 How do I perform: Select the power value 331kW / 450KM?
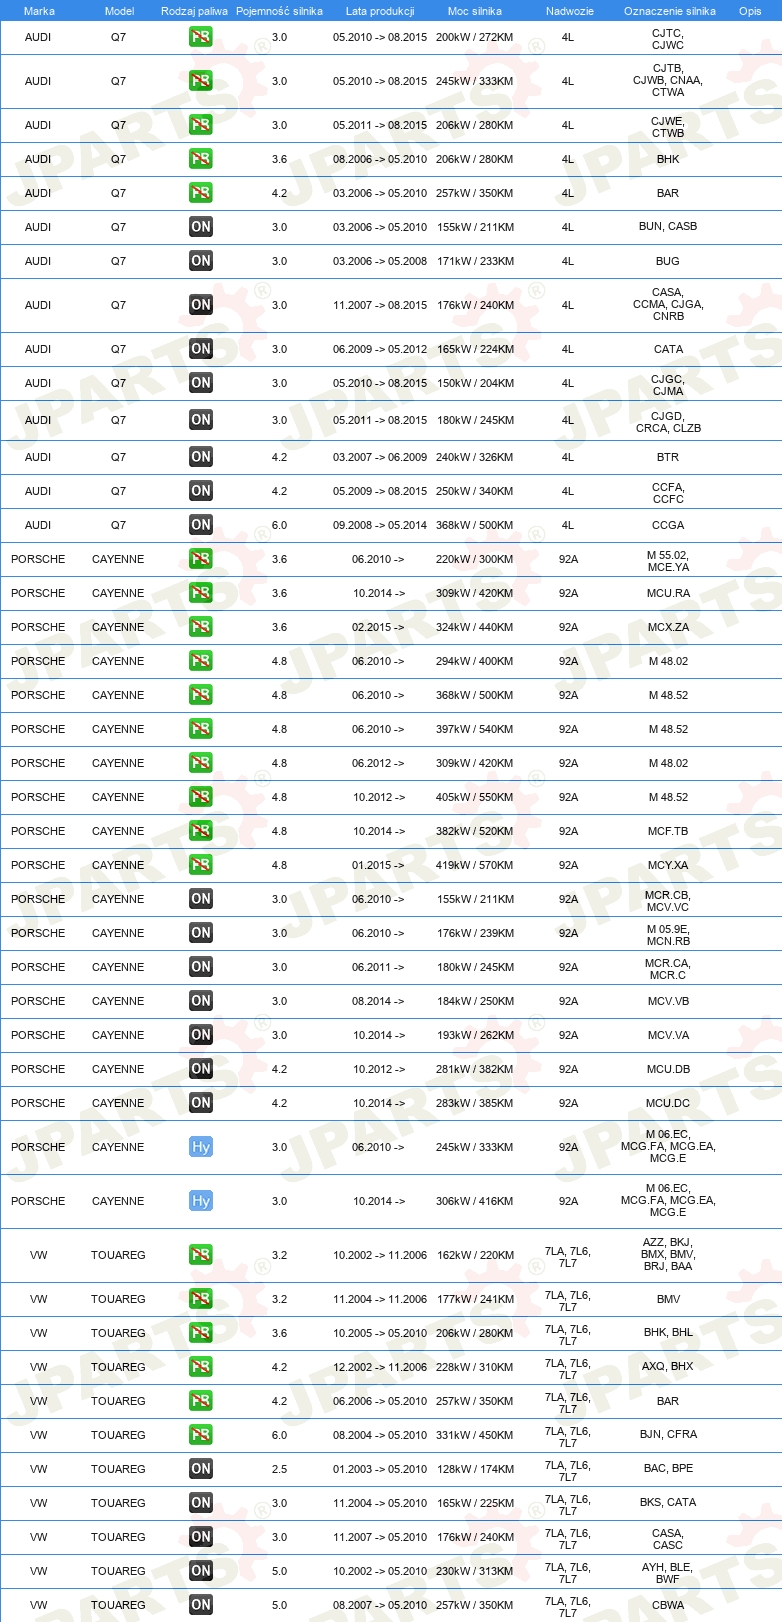coord(475,1435)
